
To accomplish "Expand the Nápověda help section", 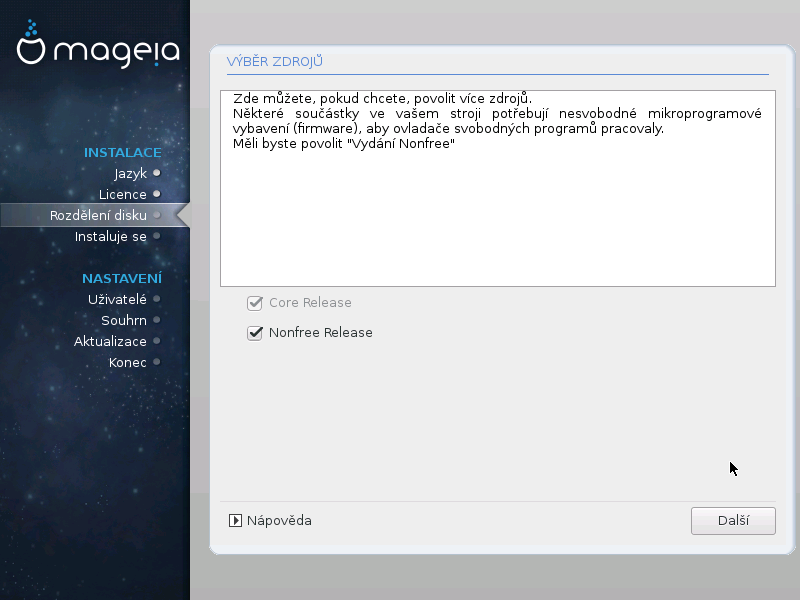I will click(235, 520).
